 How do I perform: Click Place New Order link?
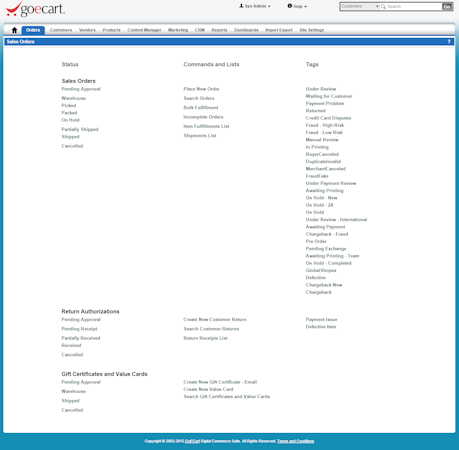coord(201,89)
